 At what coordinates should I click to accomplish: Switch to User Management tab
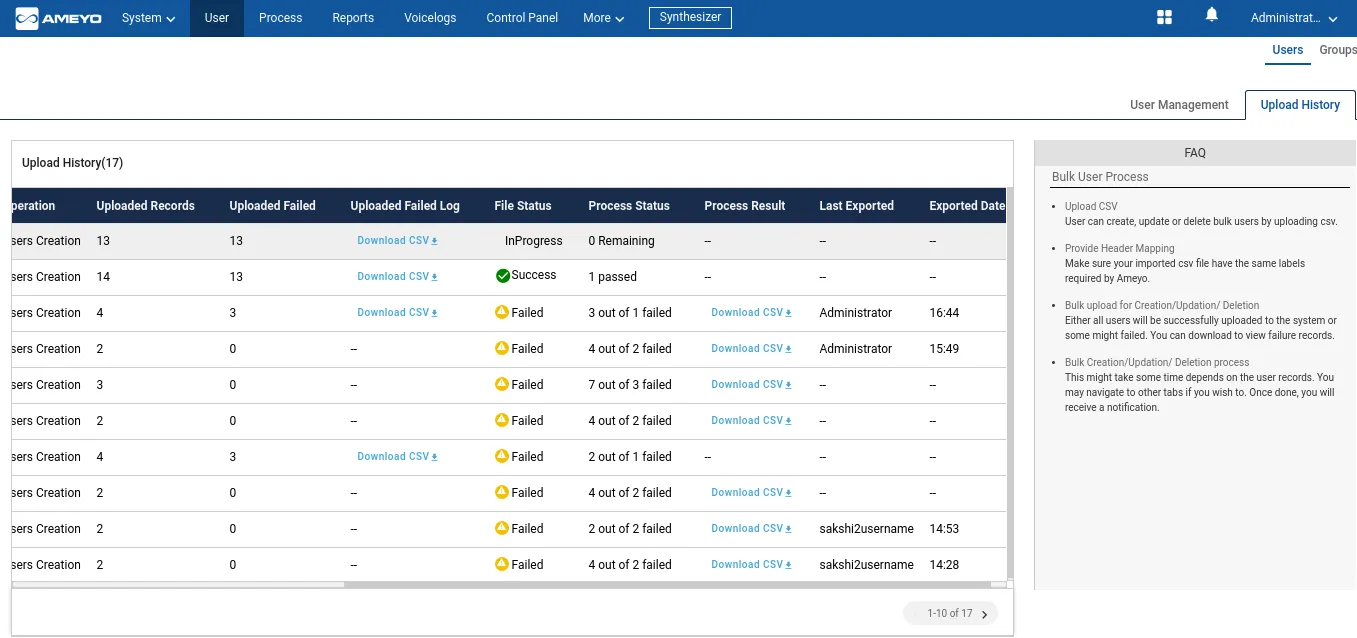tap(1179, 105)
